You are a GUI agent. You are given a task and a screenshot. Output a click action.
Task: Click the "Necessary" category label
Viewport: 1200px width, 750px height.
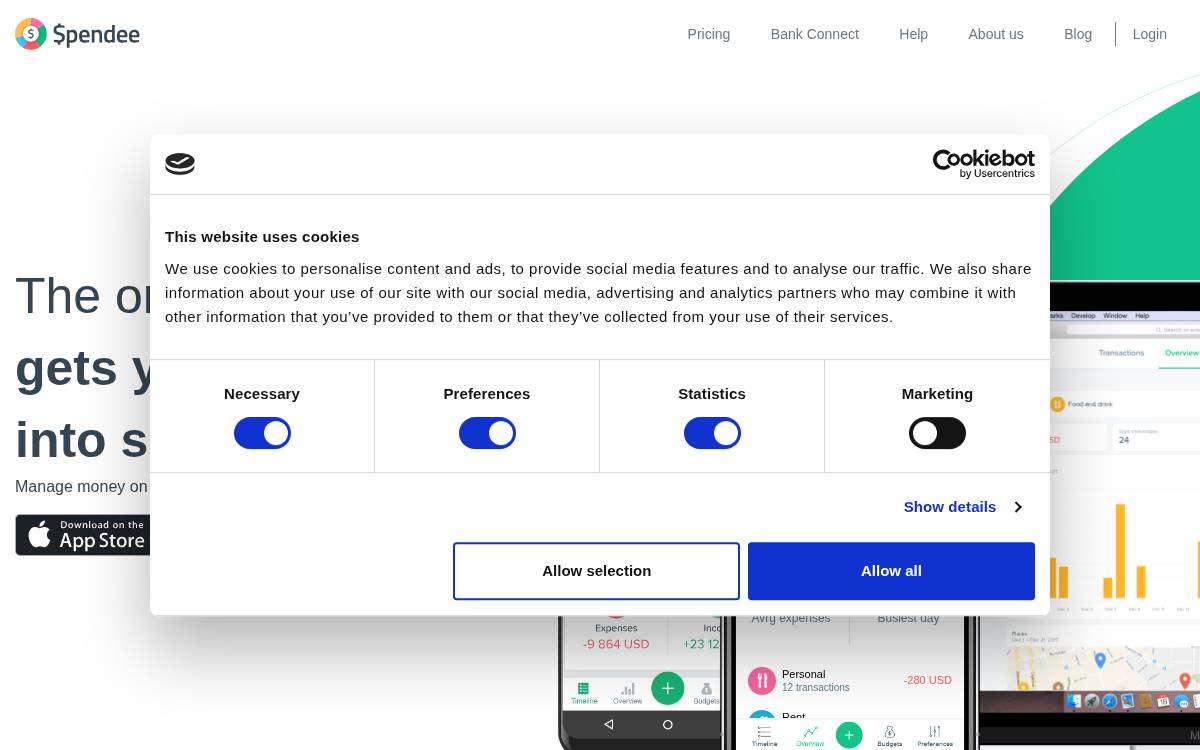click(262, 394)
